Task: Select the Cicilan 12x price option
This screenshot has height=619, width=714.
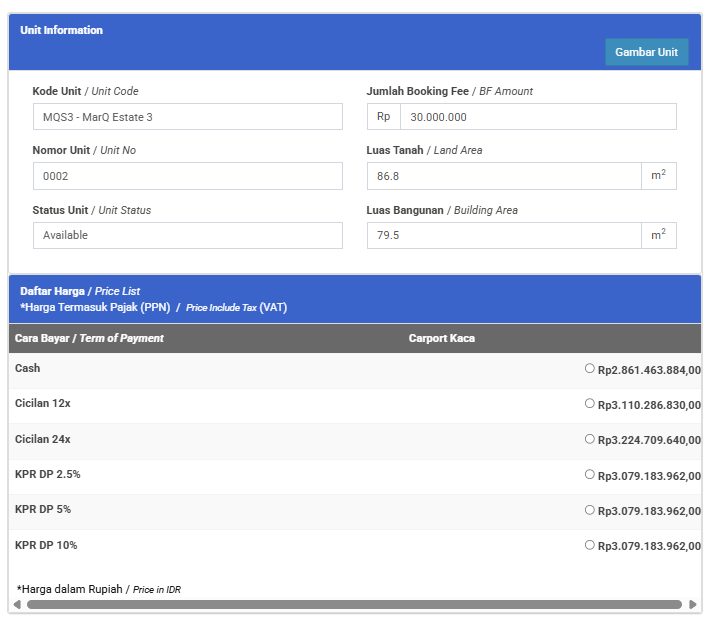Action: click(590, 404)
